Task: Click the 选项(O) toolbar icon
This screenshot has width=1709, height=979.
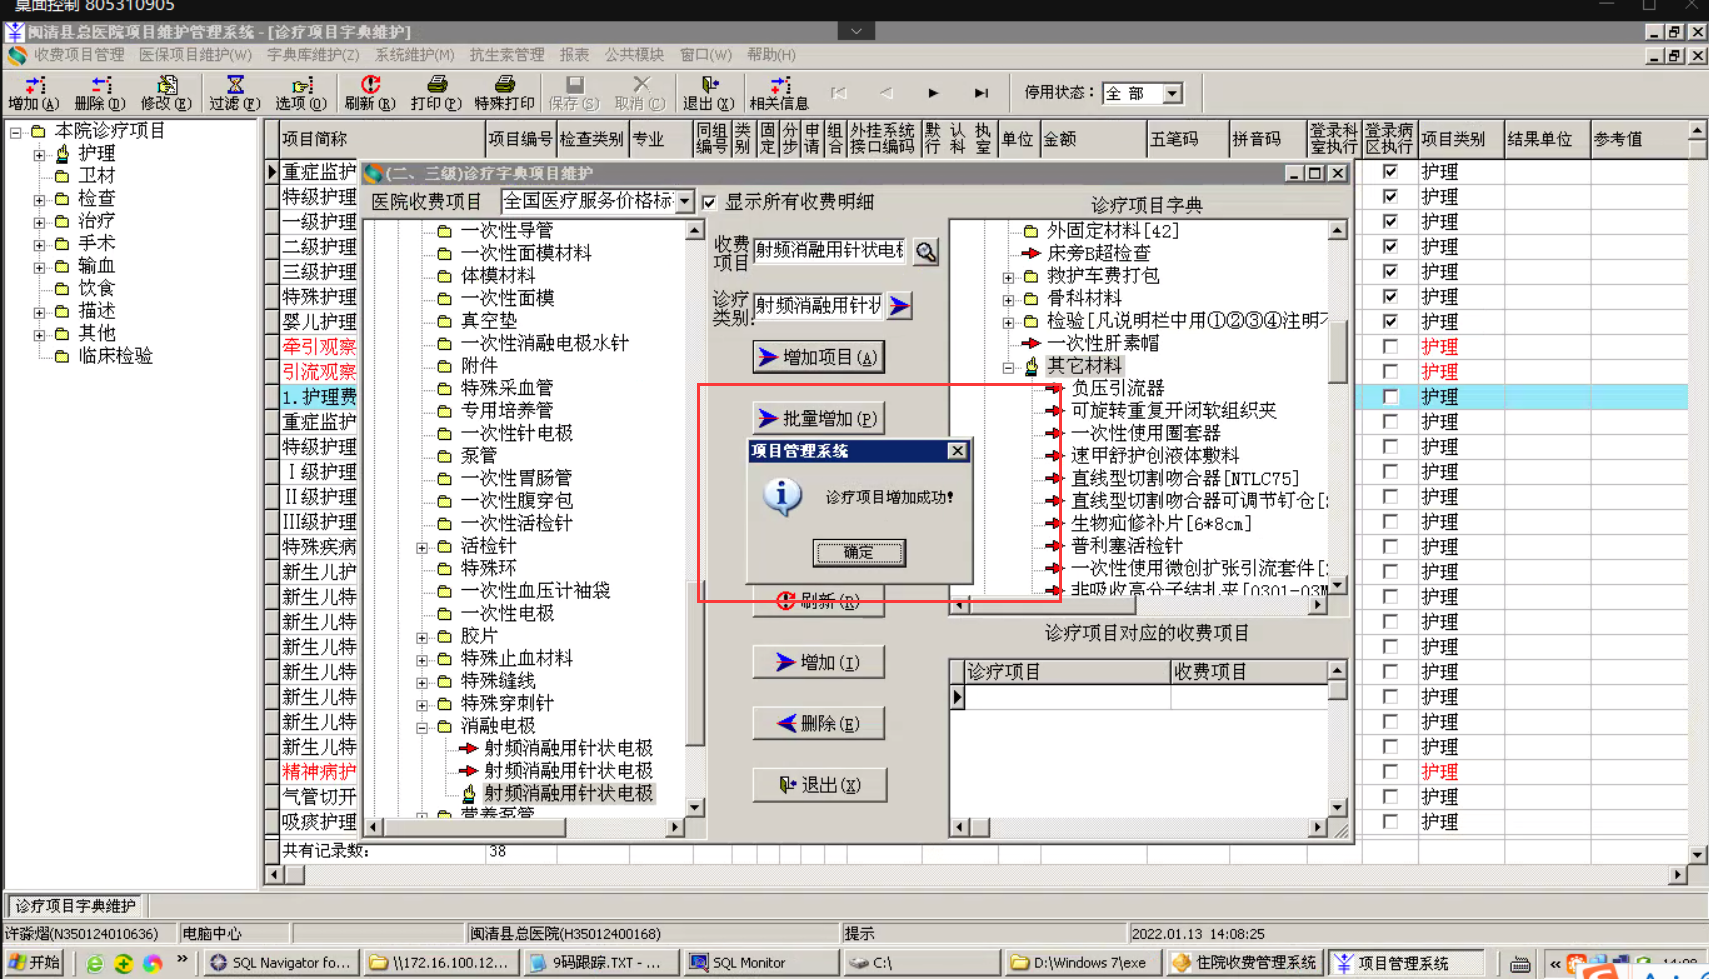Action: (301, 93)
